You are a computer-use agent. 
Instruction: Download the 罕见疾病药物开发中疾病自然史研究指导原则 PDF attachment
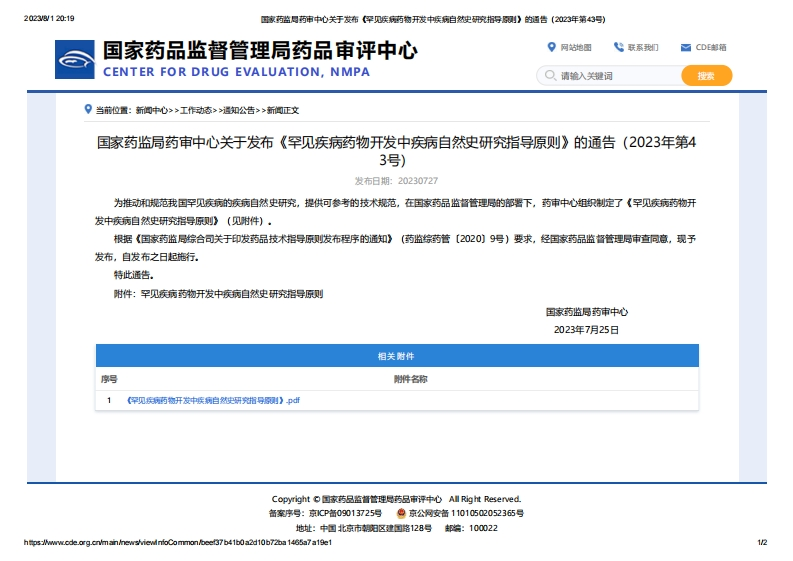(x=213, y=400)
